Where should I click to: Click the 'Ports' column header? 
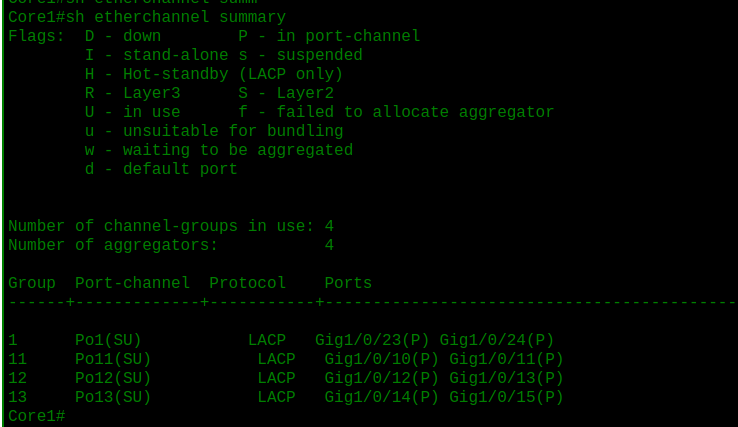pos(348,283)
